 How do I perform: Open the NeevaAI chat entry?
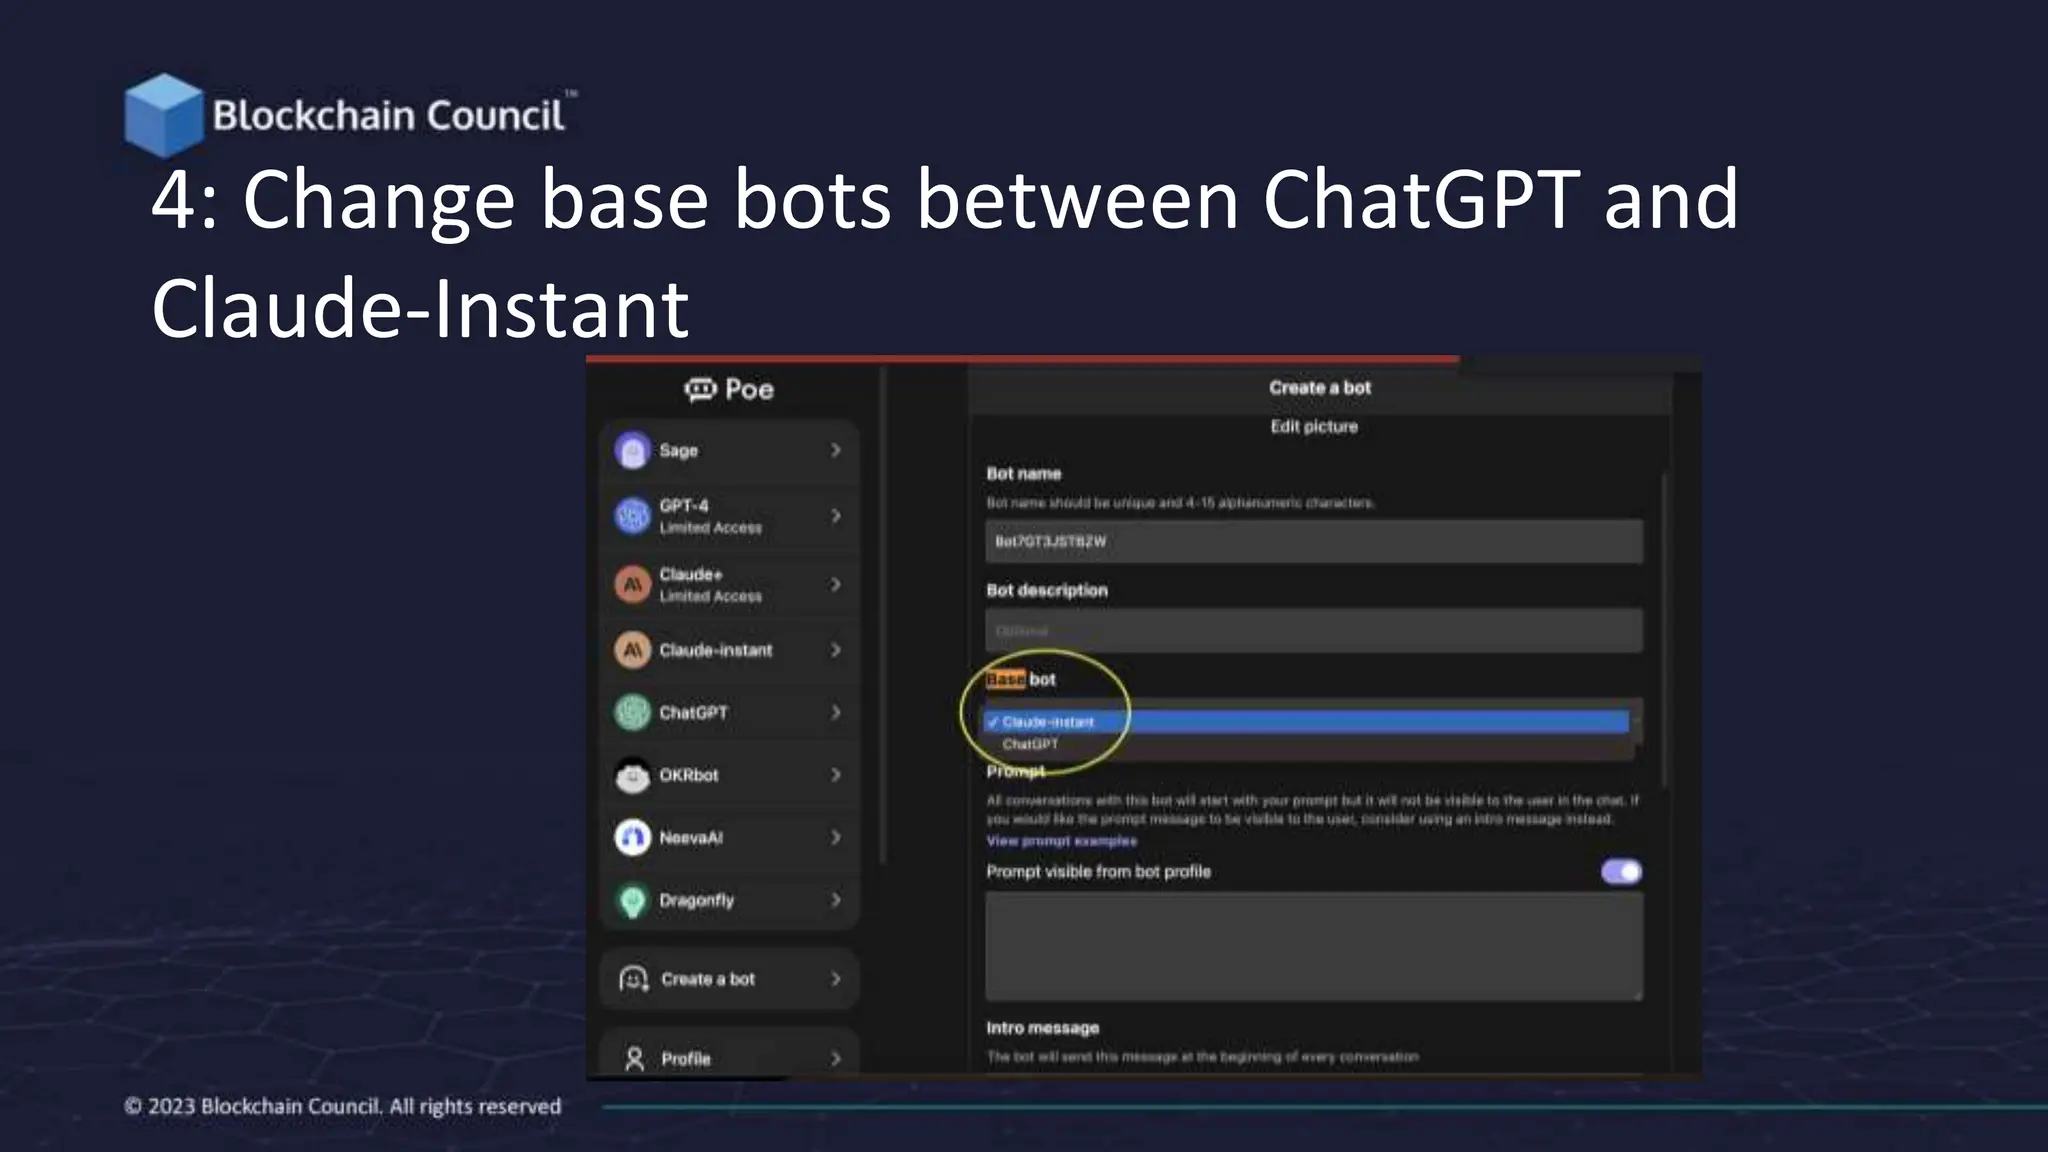point(729,837)
